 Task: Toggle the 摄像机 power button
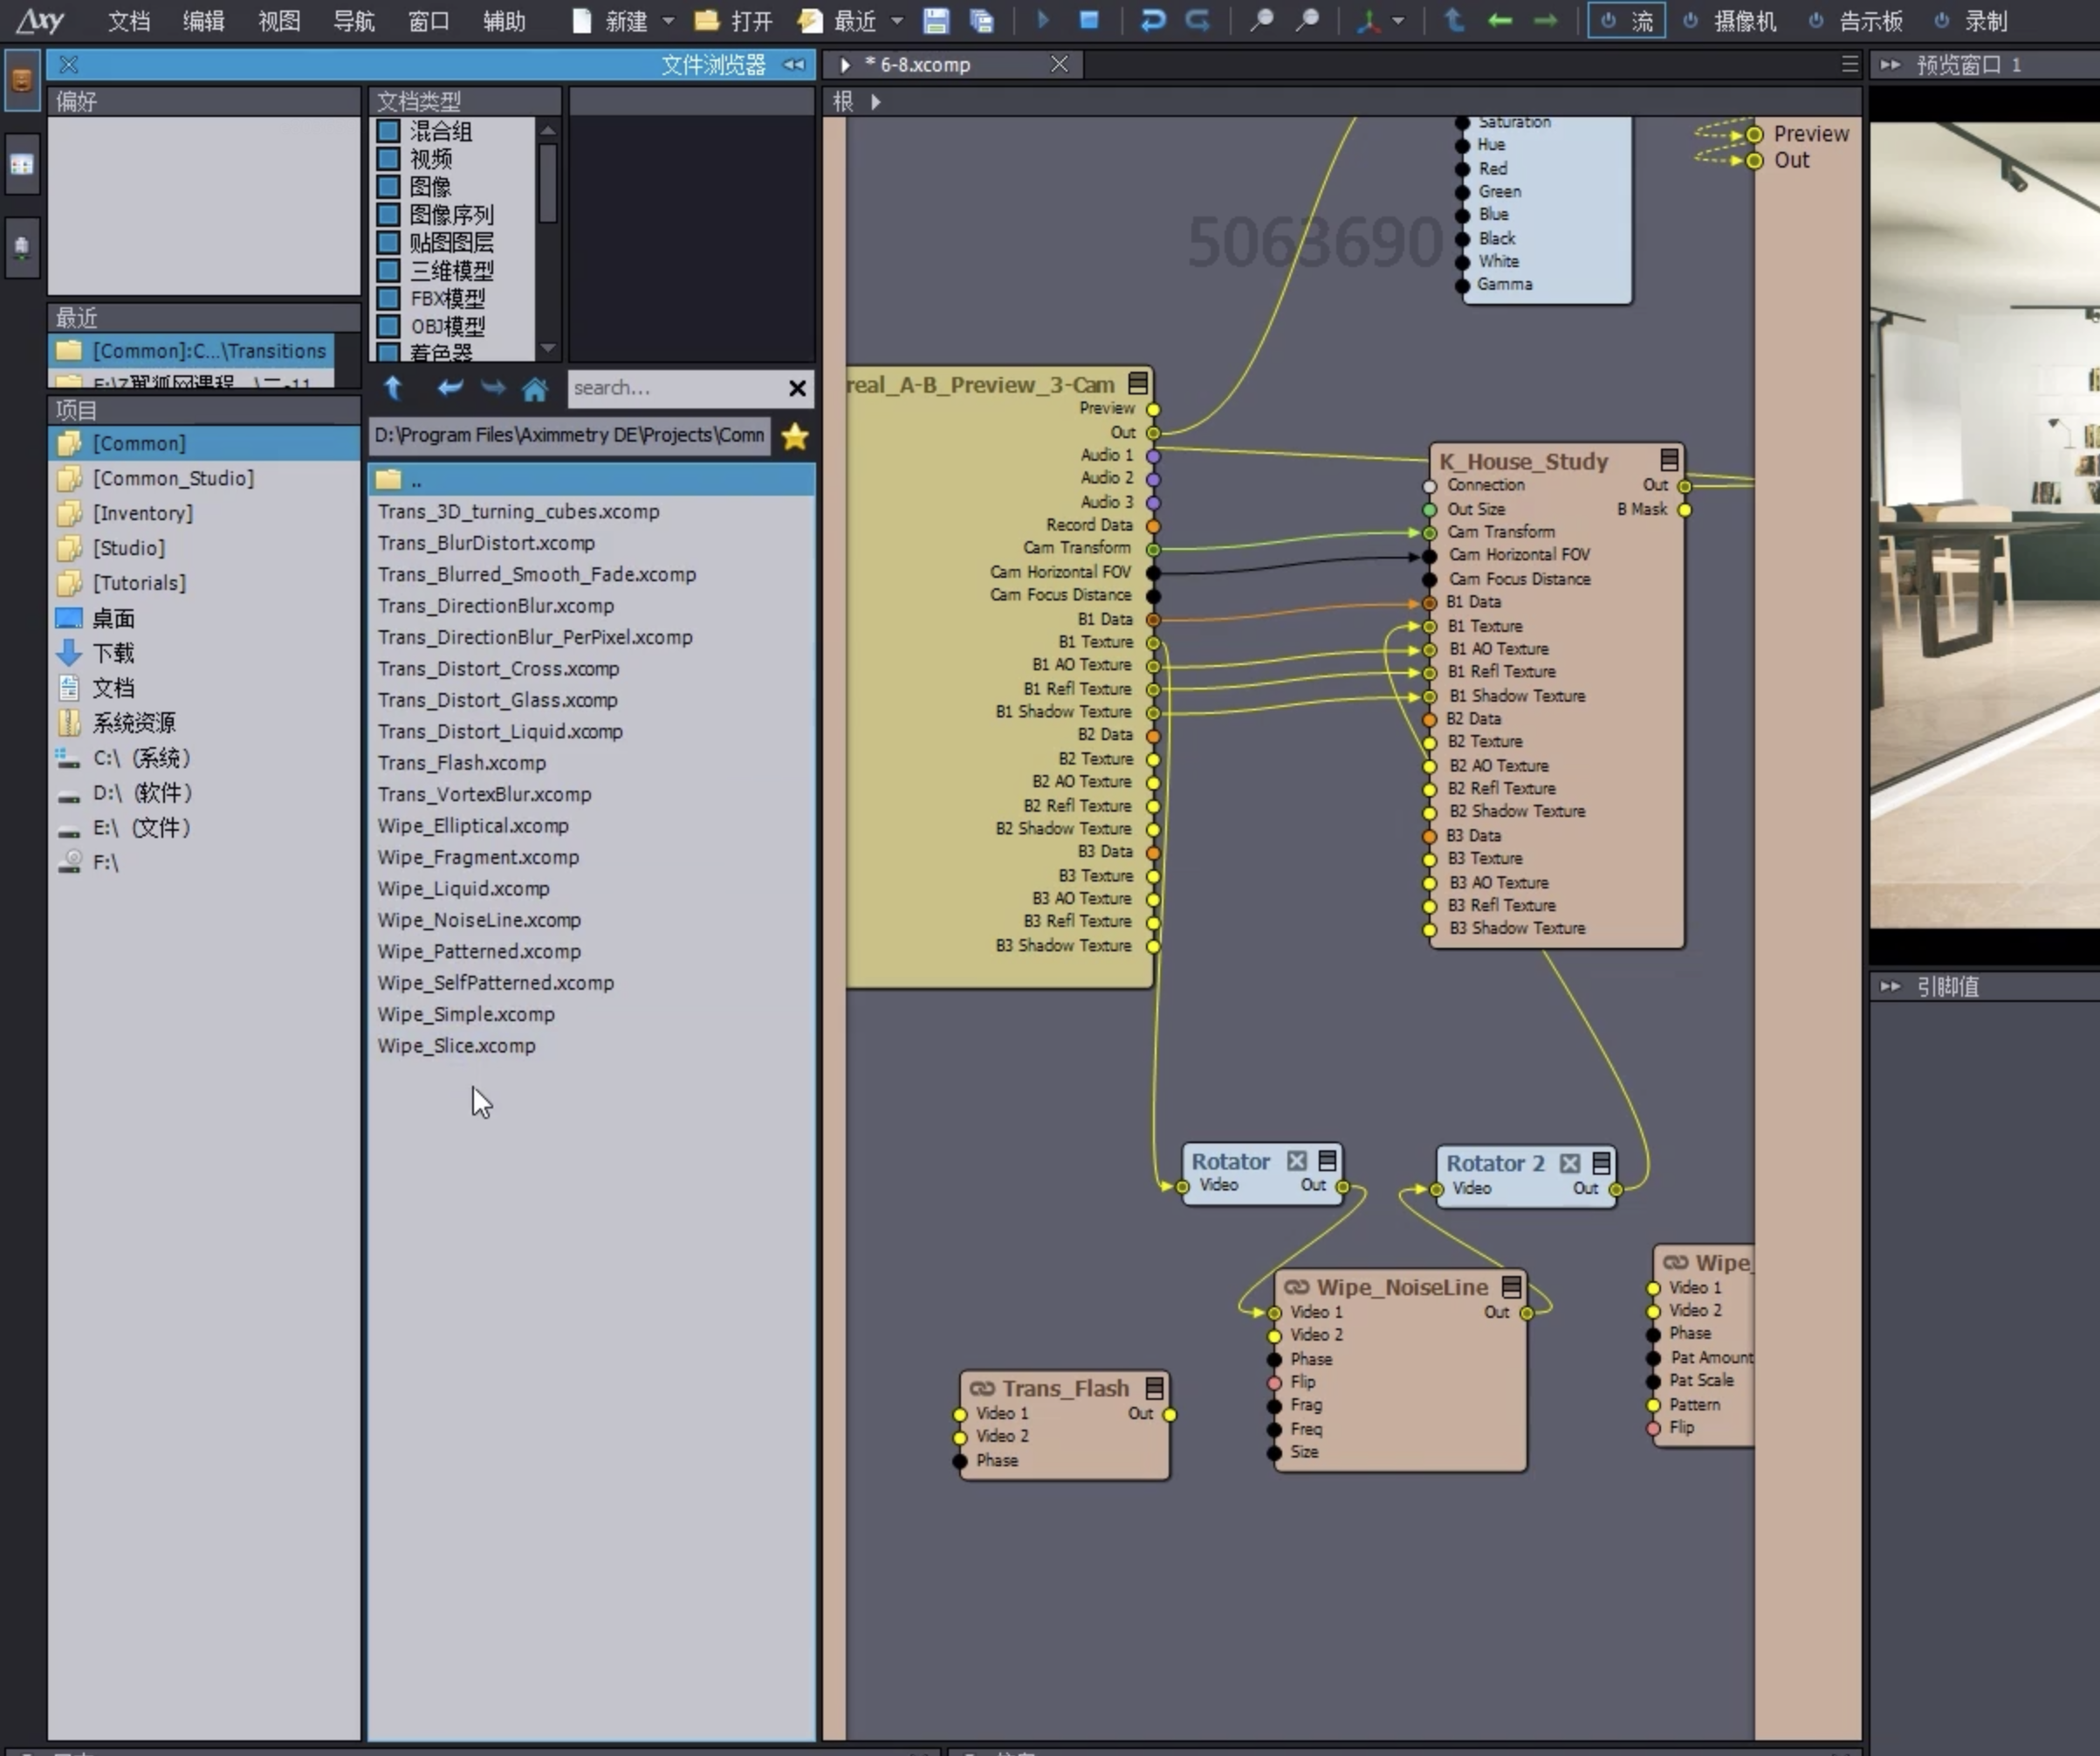point(1690,21)
